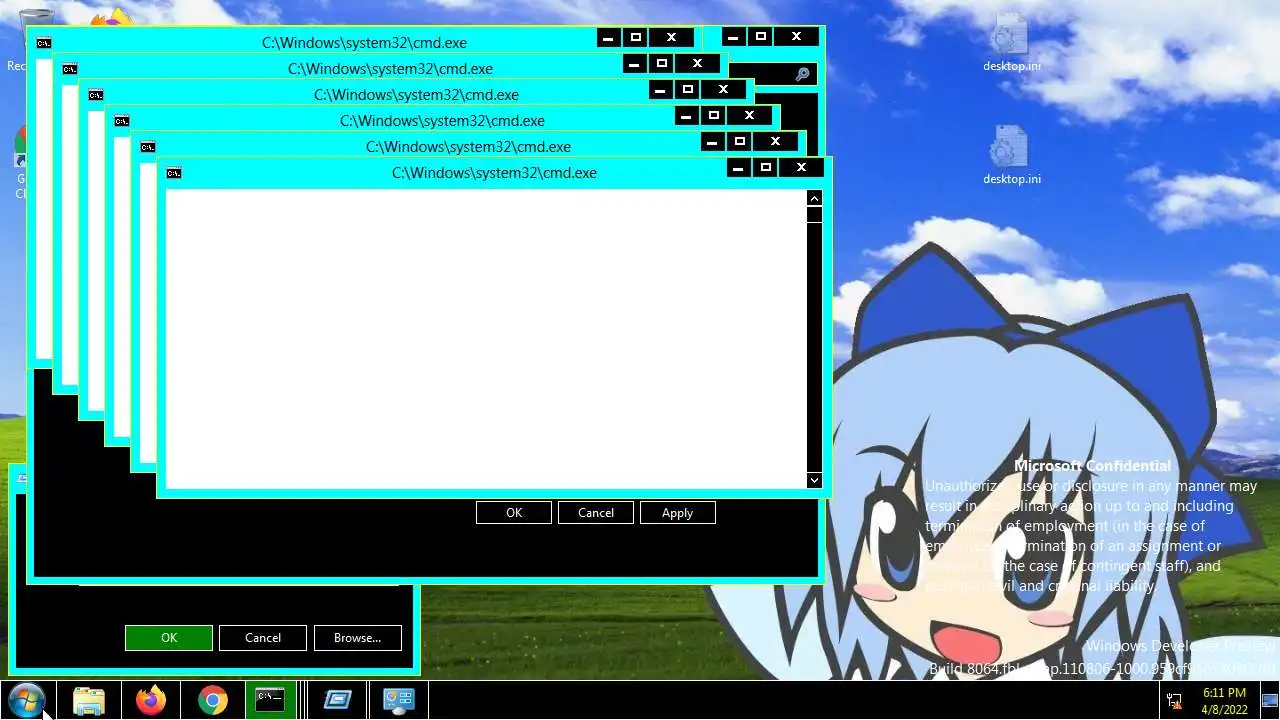Open the clock showing 6:11 PM
Image resolution: width=1280 pixels, height=720 pixels.
[1224, 700]
